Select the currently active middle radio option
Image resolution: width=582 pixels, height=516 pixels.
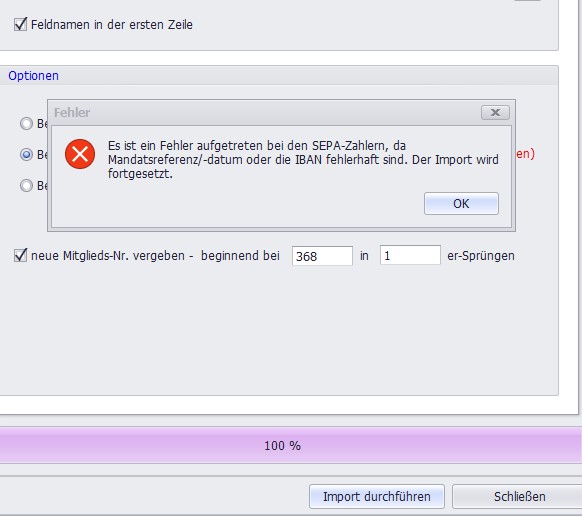tap(26, 154)
